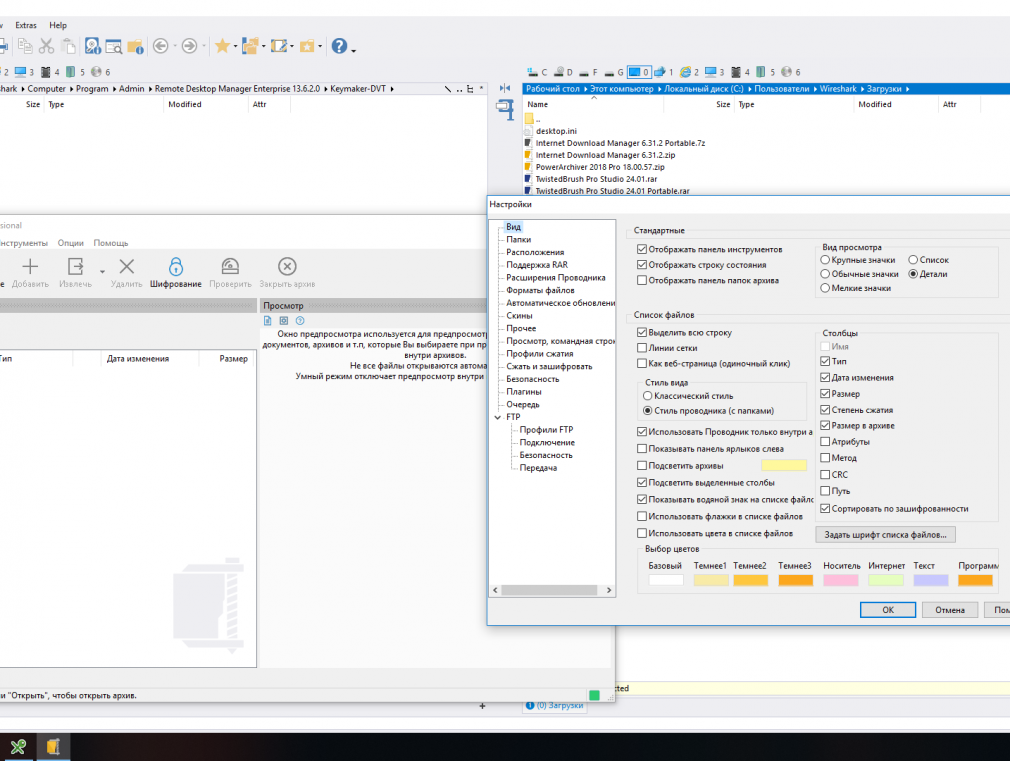The width and height of the screenshot is (1010, 761).
Task: Click the Проверить test archive icon
Action: click(230, 266)
